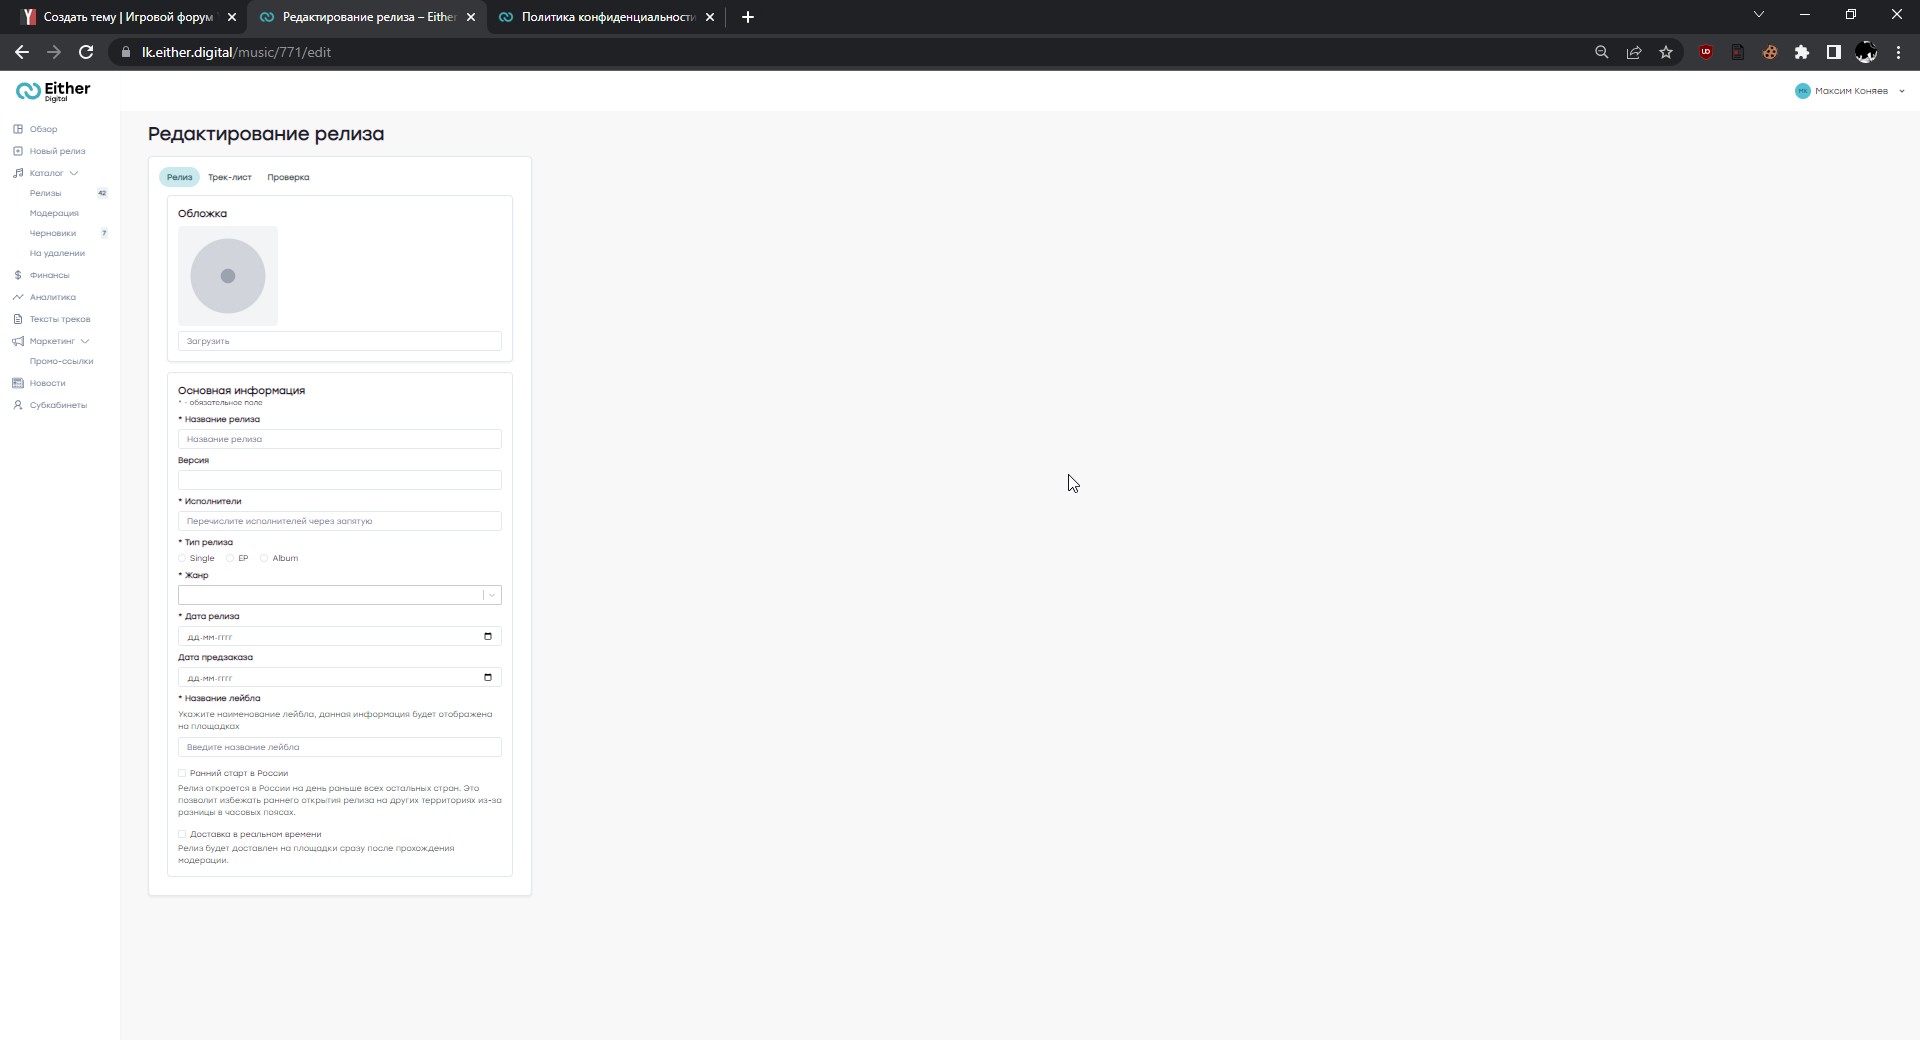
Task: Open the Черновики drafts list
Action: (x=53, y=233)
